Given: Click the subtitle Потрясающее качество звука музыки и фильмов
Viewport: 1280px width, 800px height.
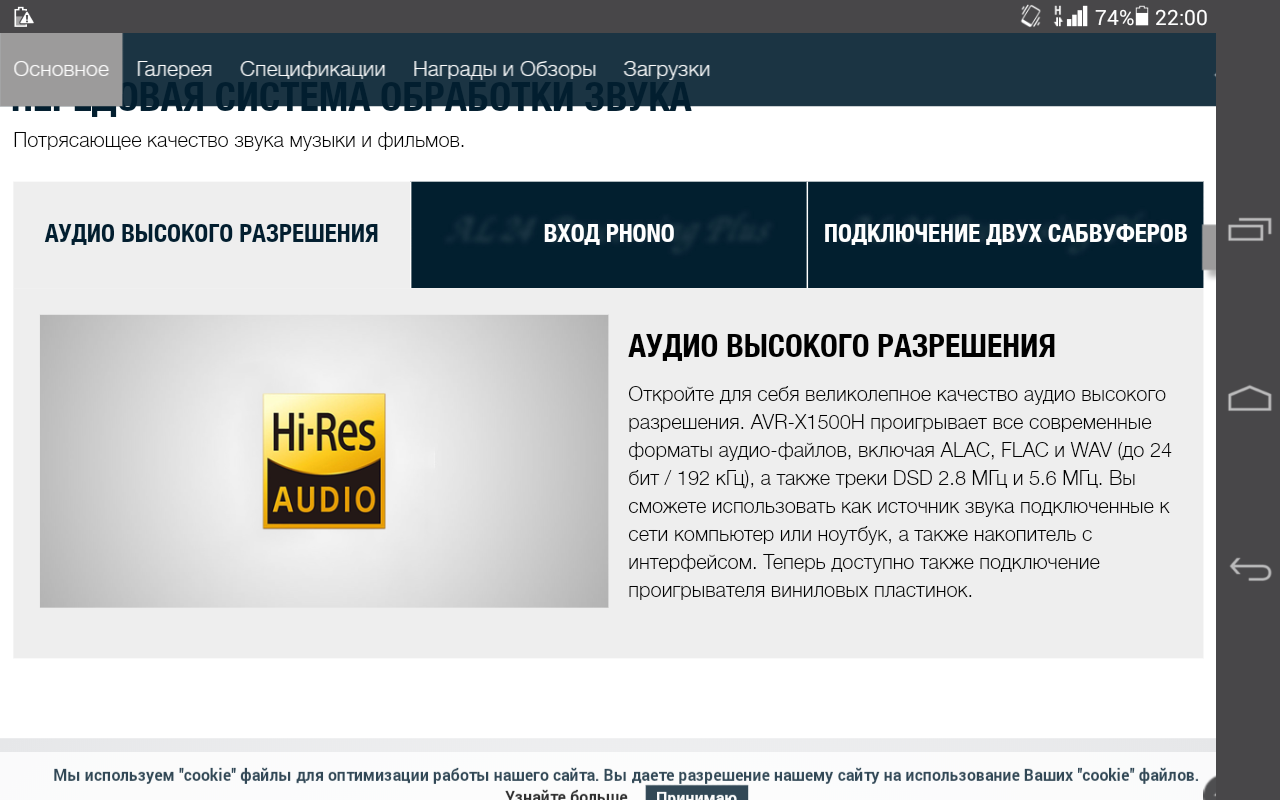Looking at the screenshot, I should coord(239,140).
